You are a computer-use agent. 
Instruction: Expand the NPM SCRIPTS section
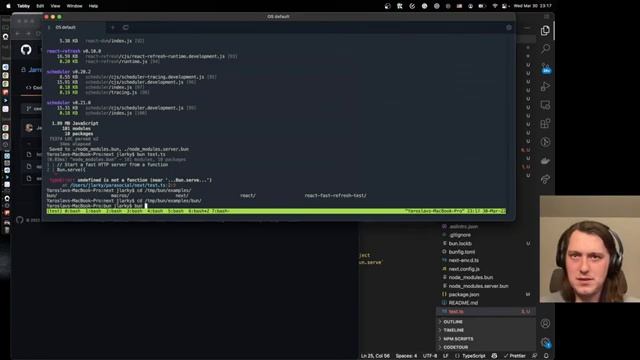pos(486,339)
